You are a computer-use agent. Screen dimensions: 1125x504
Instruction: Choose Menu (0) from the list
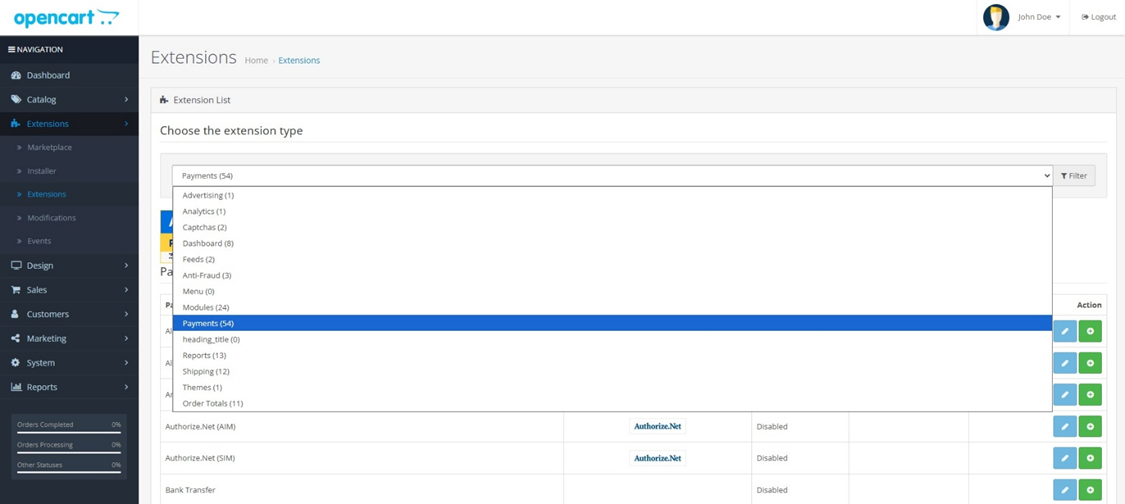click(612, 291)
